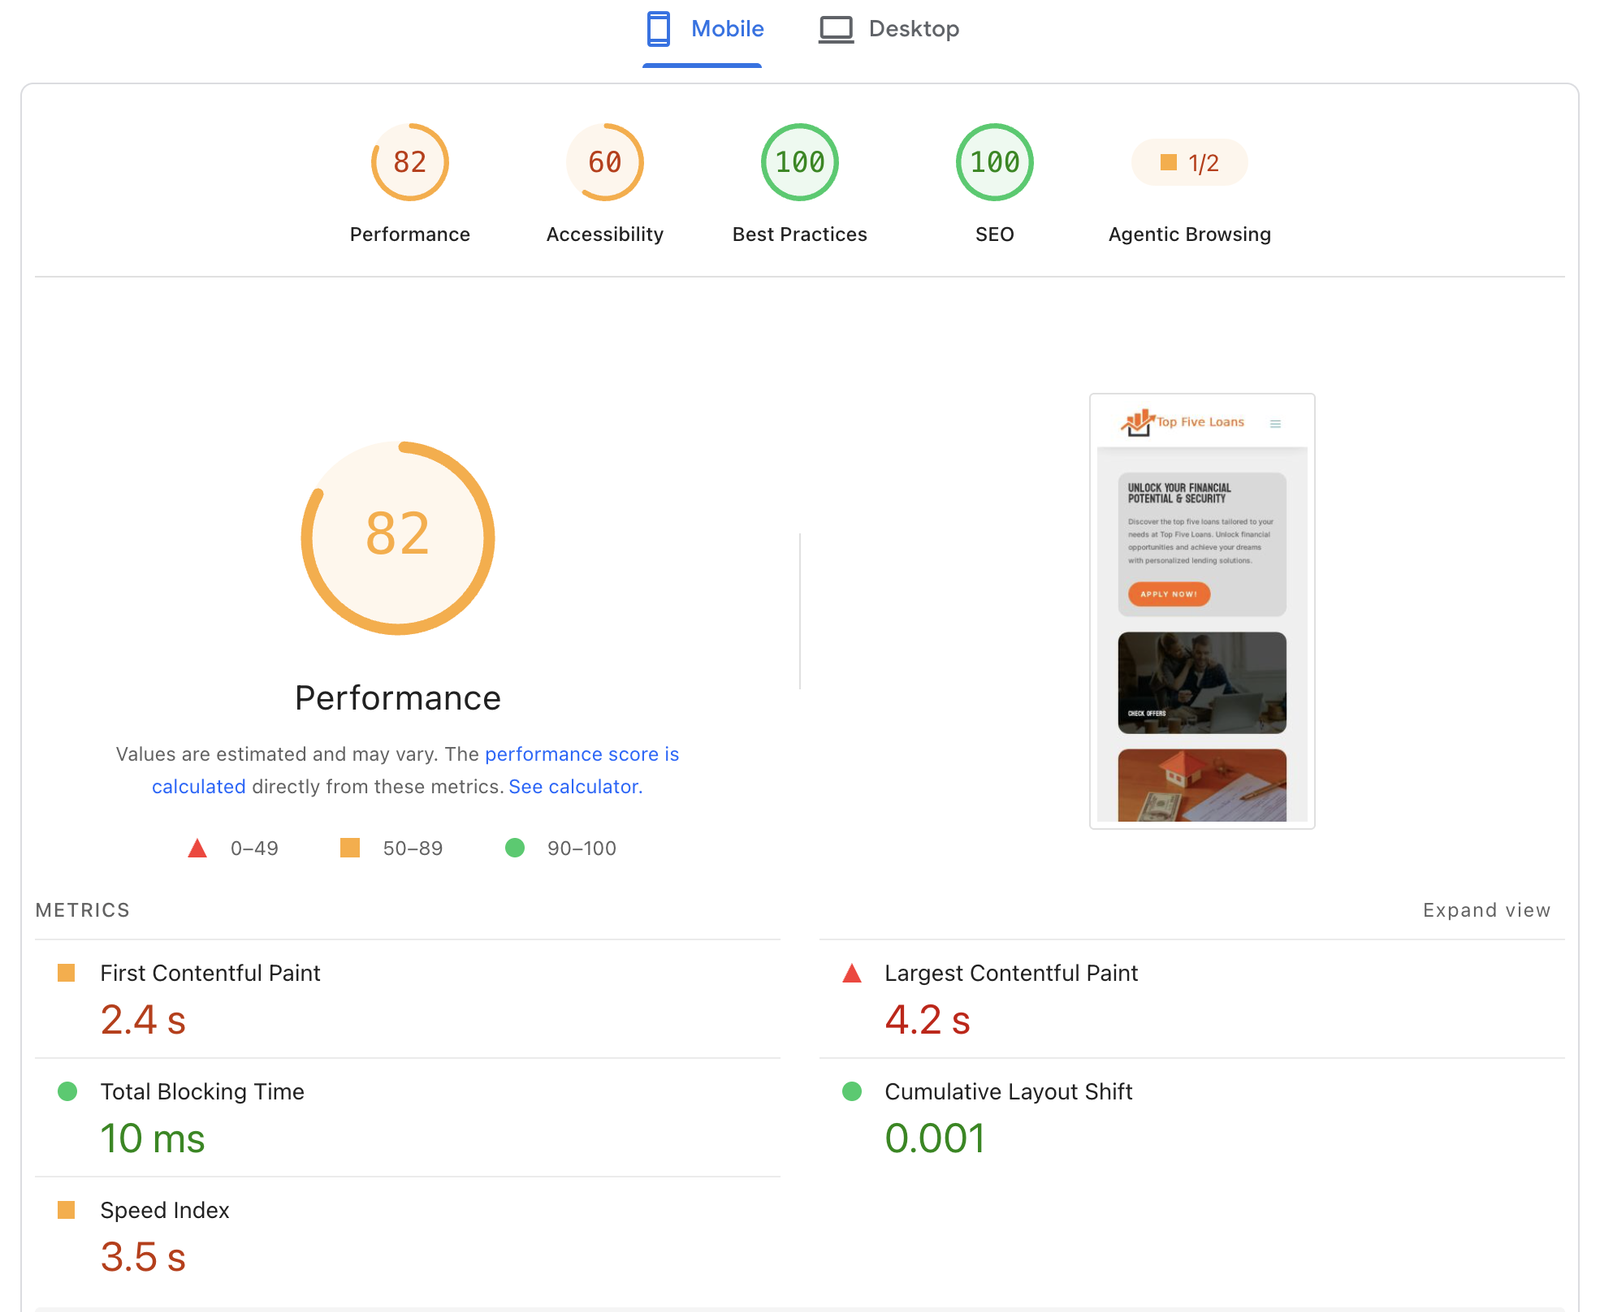Open the Performance score gauge 82 at top
This screenshot has height=1312, width=1600.
410,162
